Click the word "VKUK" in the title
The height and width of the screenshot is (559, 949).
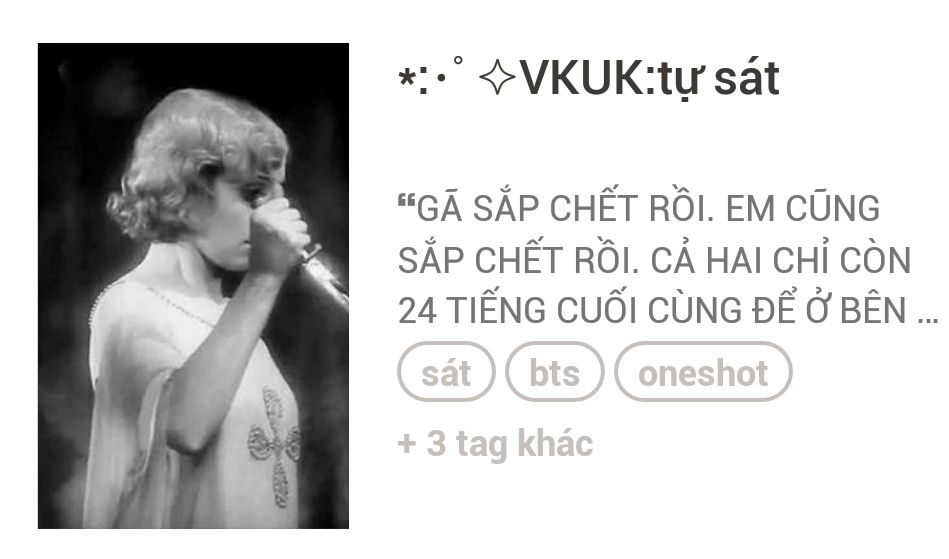(583, 79)
